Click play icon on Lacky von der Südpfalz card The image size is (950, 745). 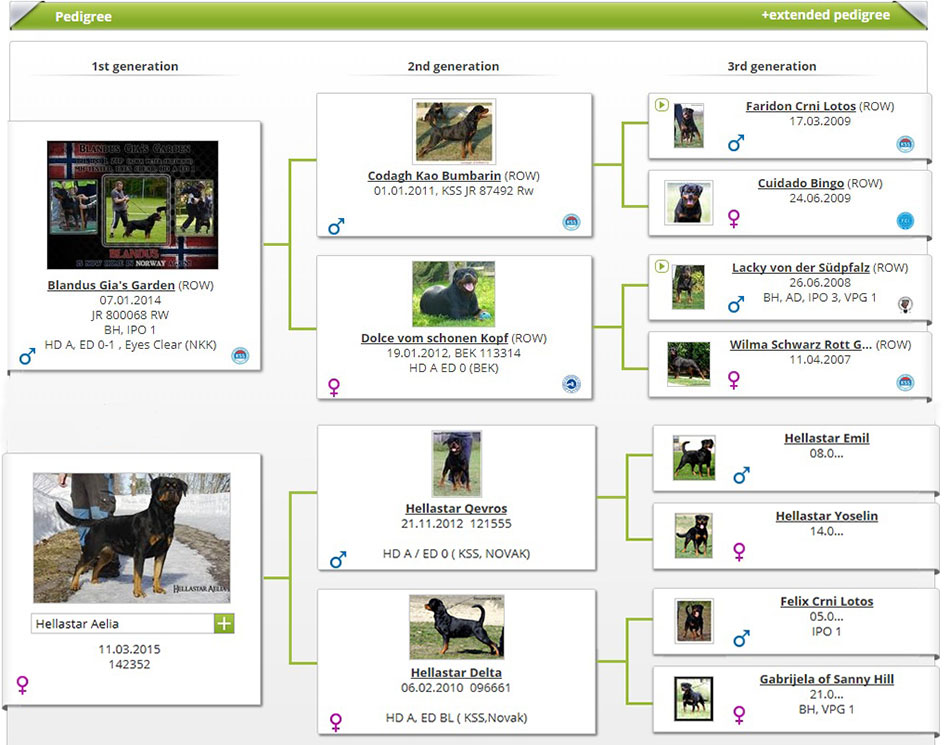661,266
